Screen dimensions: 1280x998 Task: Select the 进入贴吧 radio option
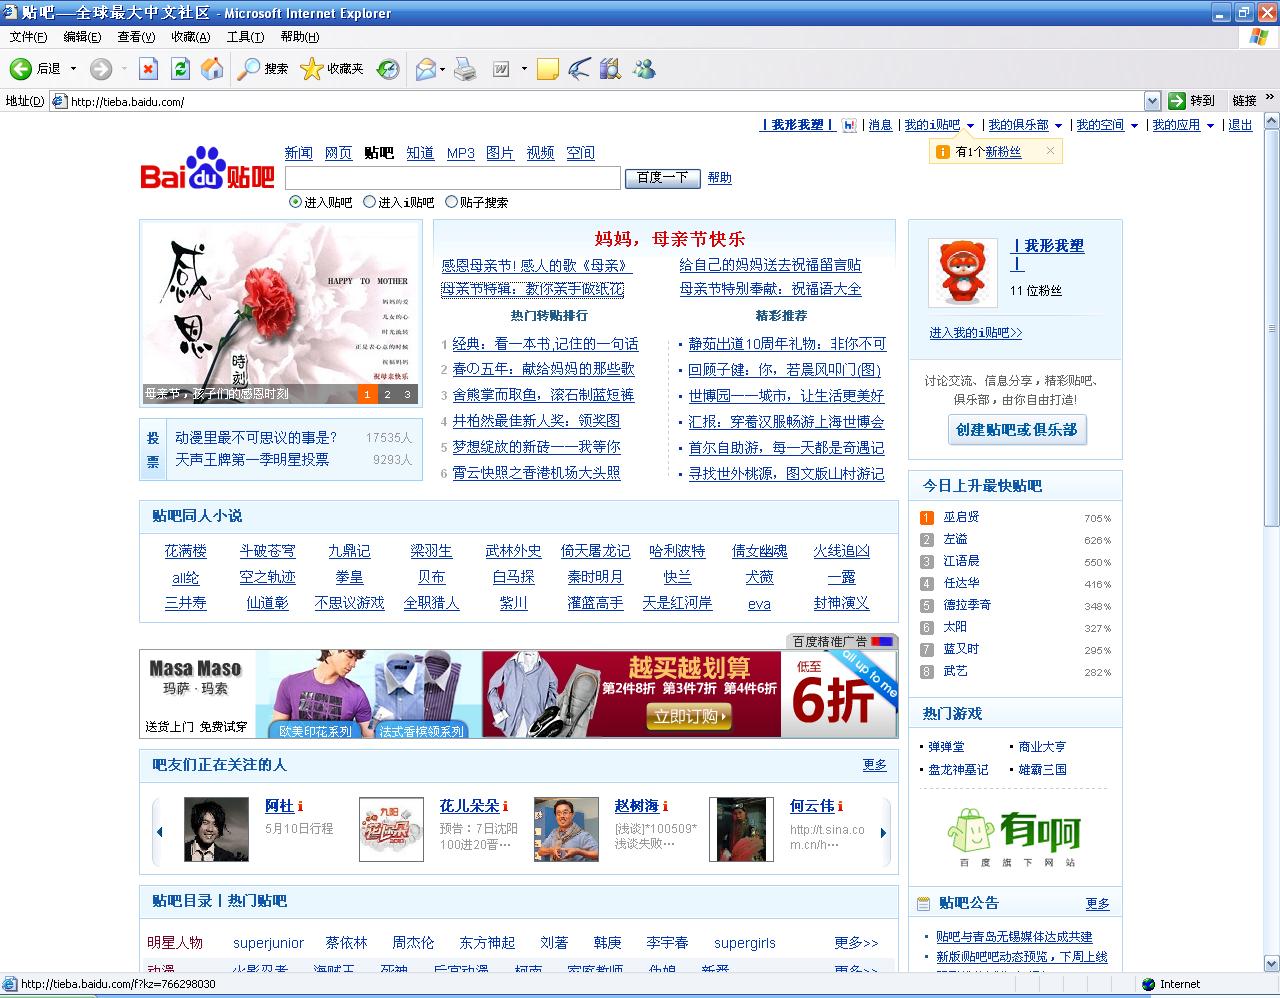click(295, 202)
